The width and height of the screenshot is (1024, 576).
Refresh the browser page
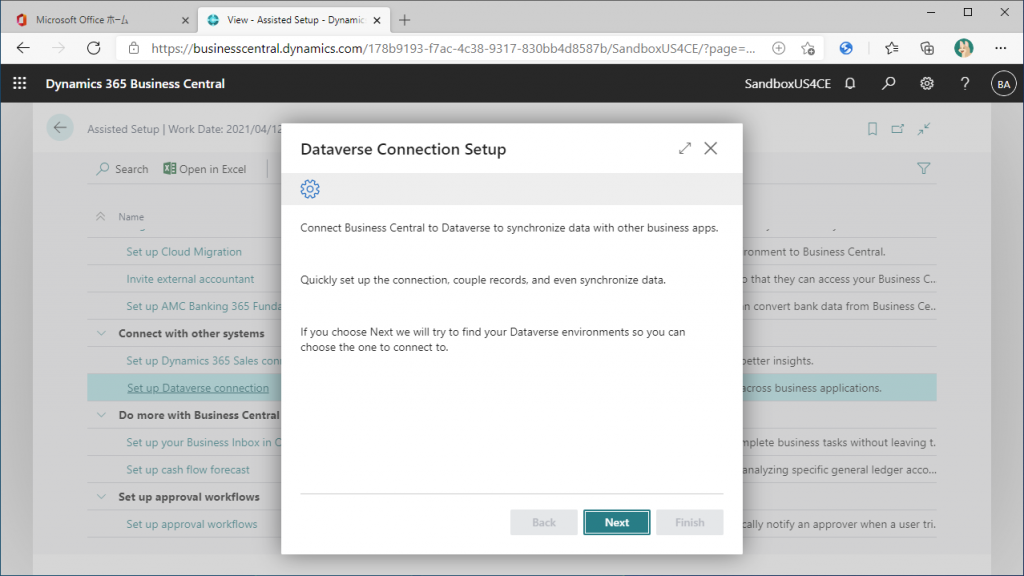[93, 48]
